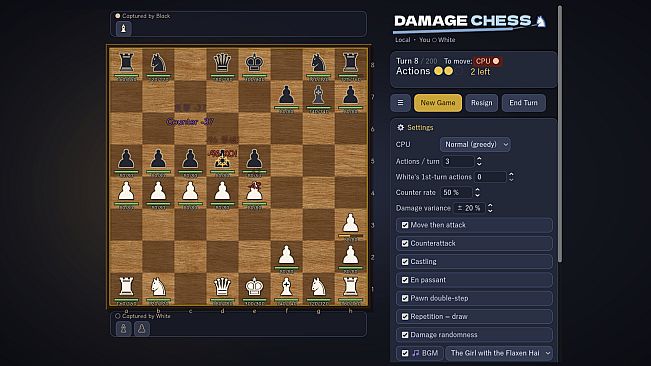Open the BGM track selection dropdown
651x366 pixels.
coord(499,353)
